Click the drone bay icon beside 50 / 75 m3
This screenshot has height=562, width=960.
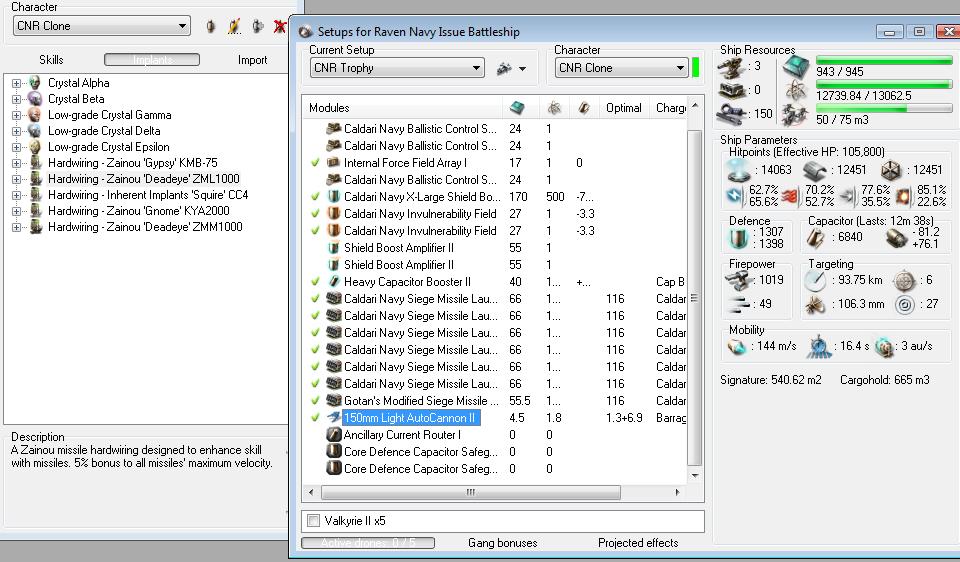coord(797,114)
